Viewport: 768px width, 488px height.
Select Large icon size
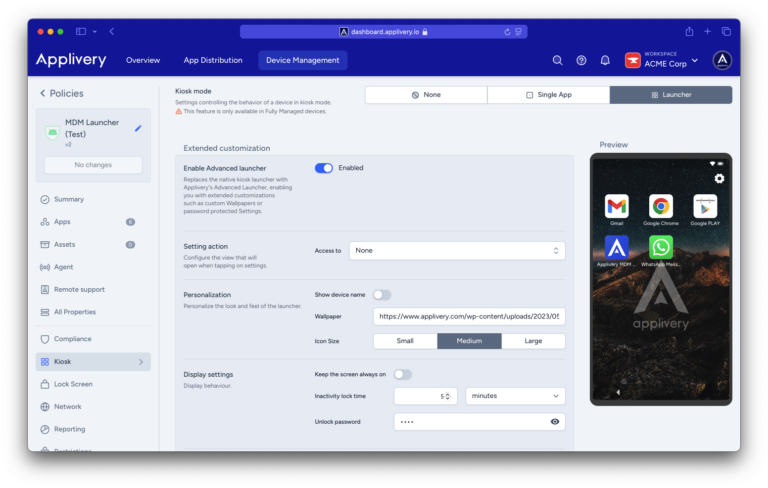coord(533,341)
